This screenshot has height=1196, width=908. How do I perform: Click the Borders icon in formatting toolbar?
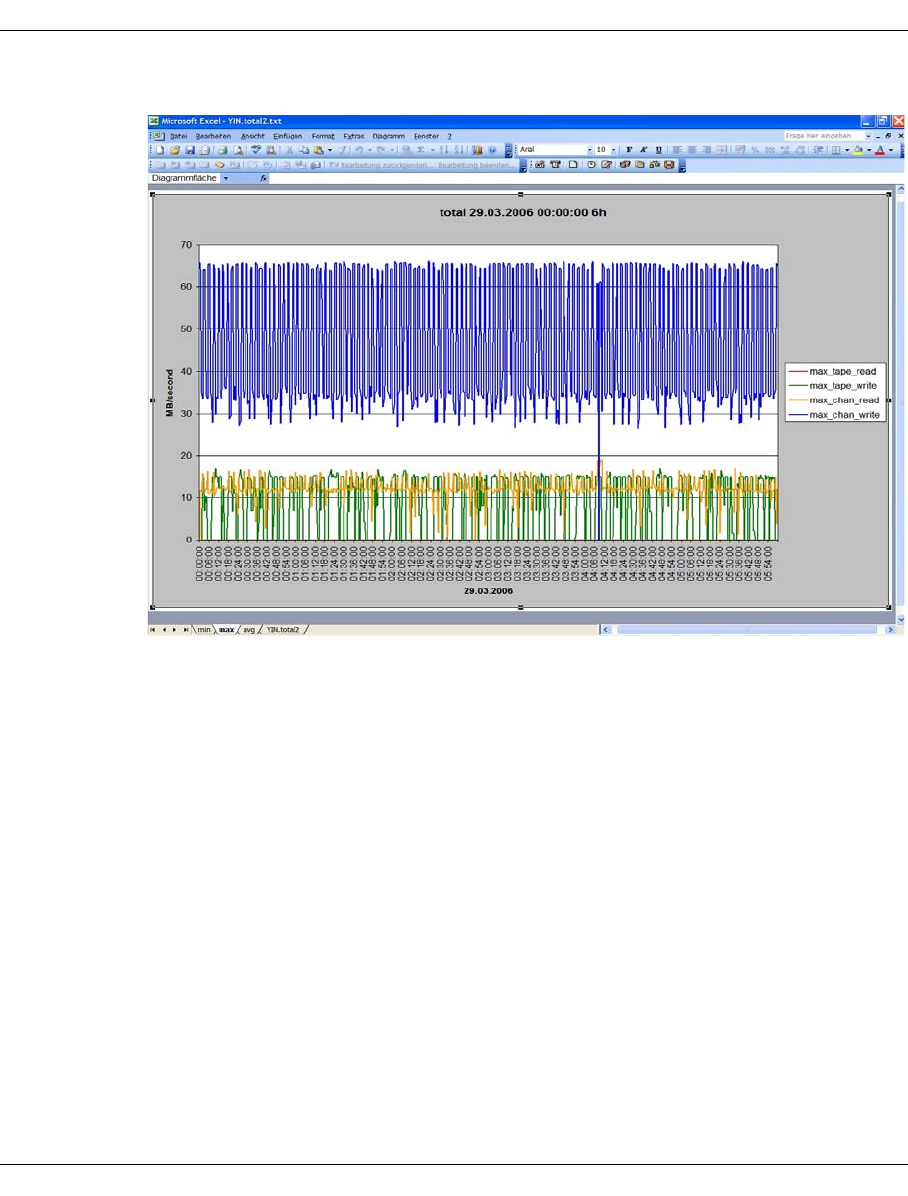tap(836, 150)
